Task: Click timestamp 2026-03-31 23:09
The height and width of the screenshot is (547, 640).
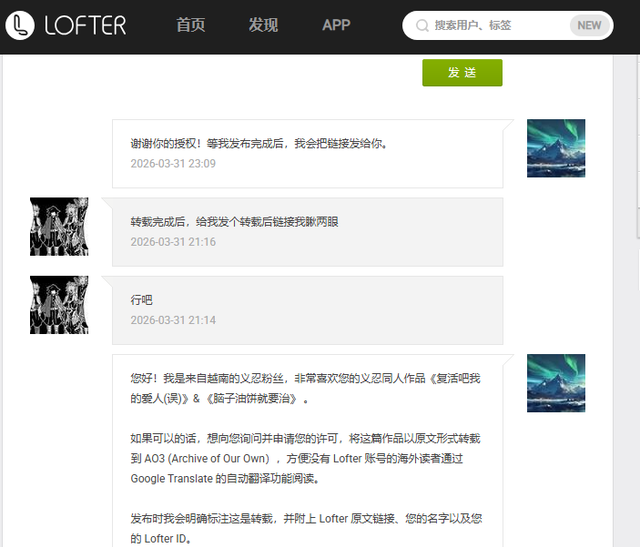Action: pos(173,163)
